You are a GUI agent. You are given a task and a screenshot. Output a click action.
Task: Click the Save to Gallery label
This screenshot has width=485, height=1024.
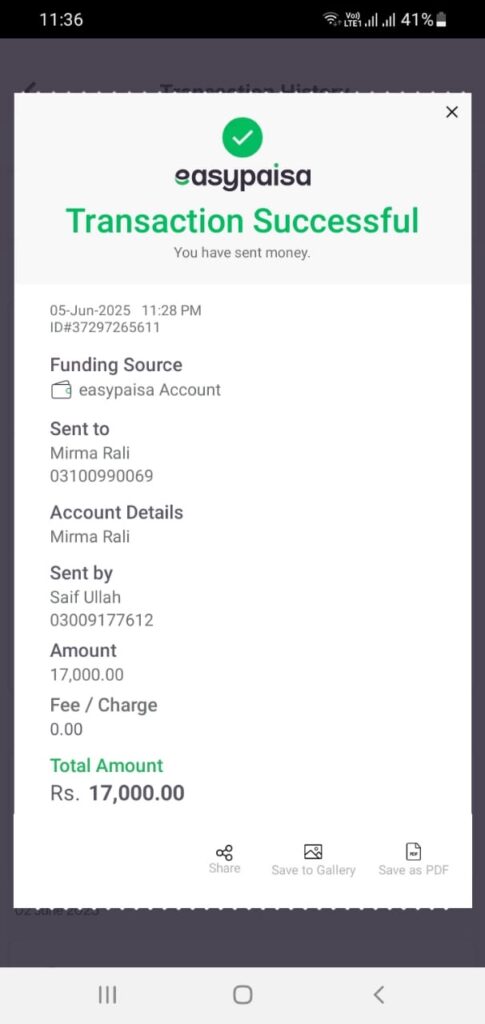point(313,871)
